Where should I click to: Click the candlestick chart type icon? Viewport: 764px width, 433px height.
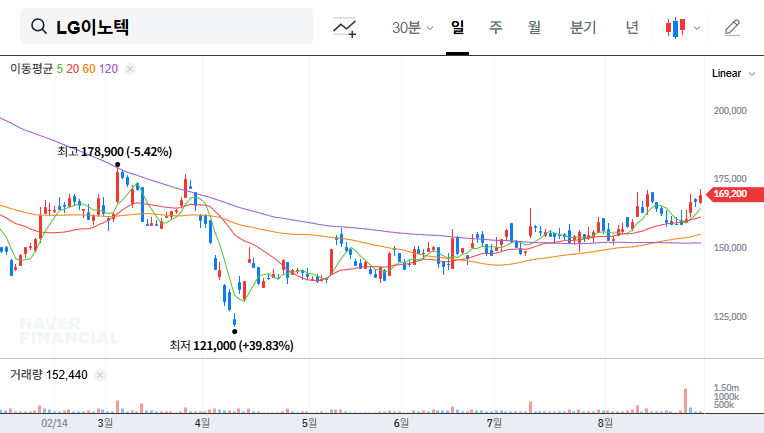[x=675, y=28]
